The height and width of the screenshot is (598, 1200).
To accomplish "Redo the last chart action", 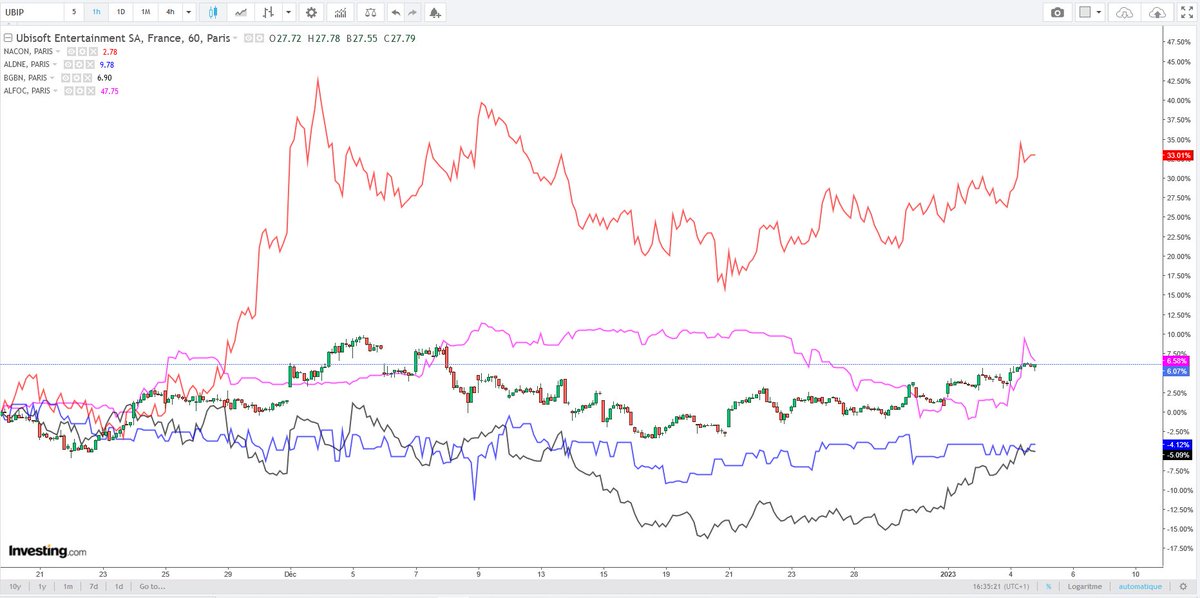I will tap(412, 12).
